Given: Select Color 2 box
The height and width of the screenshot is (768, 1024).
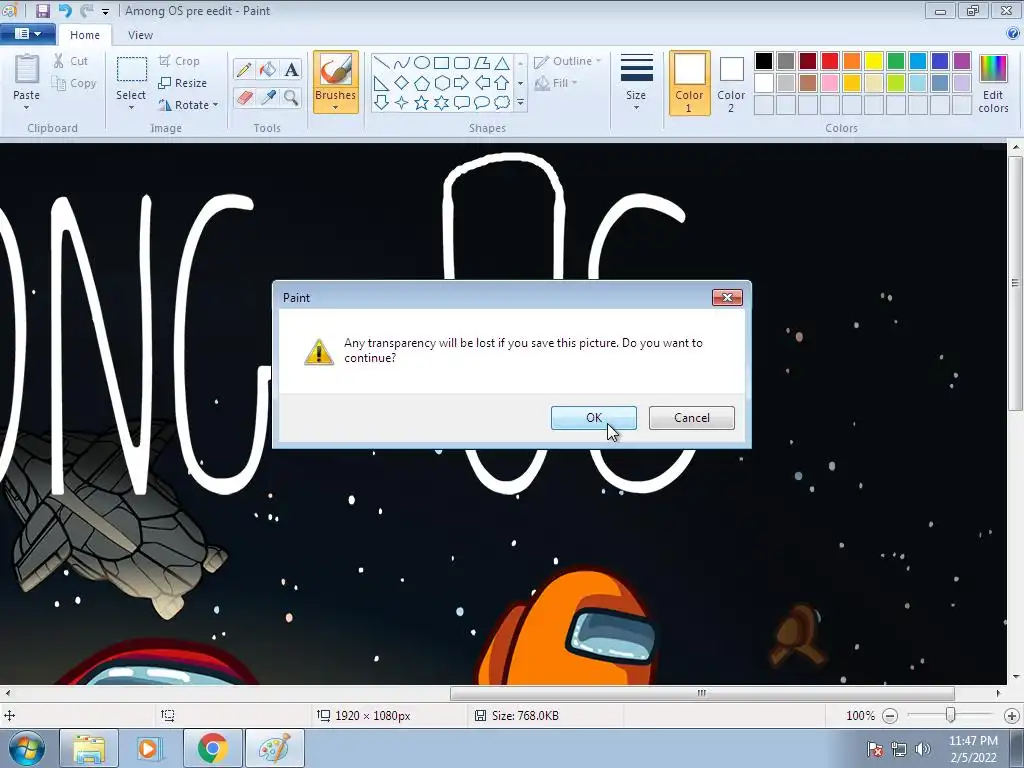Looking at the screenshot, I should tap(731, 83).
